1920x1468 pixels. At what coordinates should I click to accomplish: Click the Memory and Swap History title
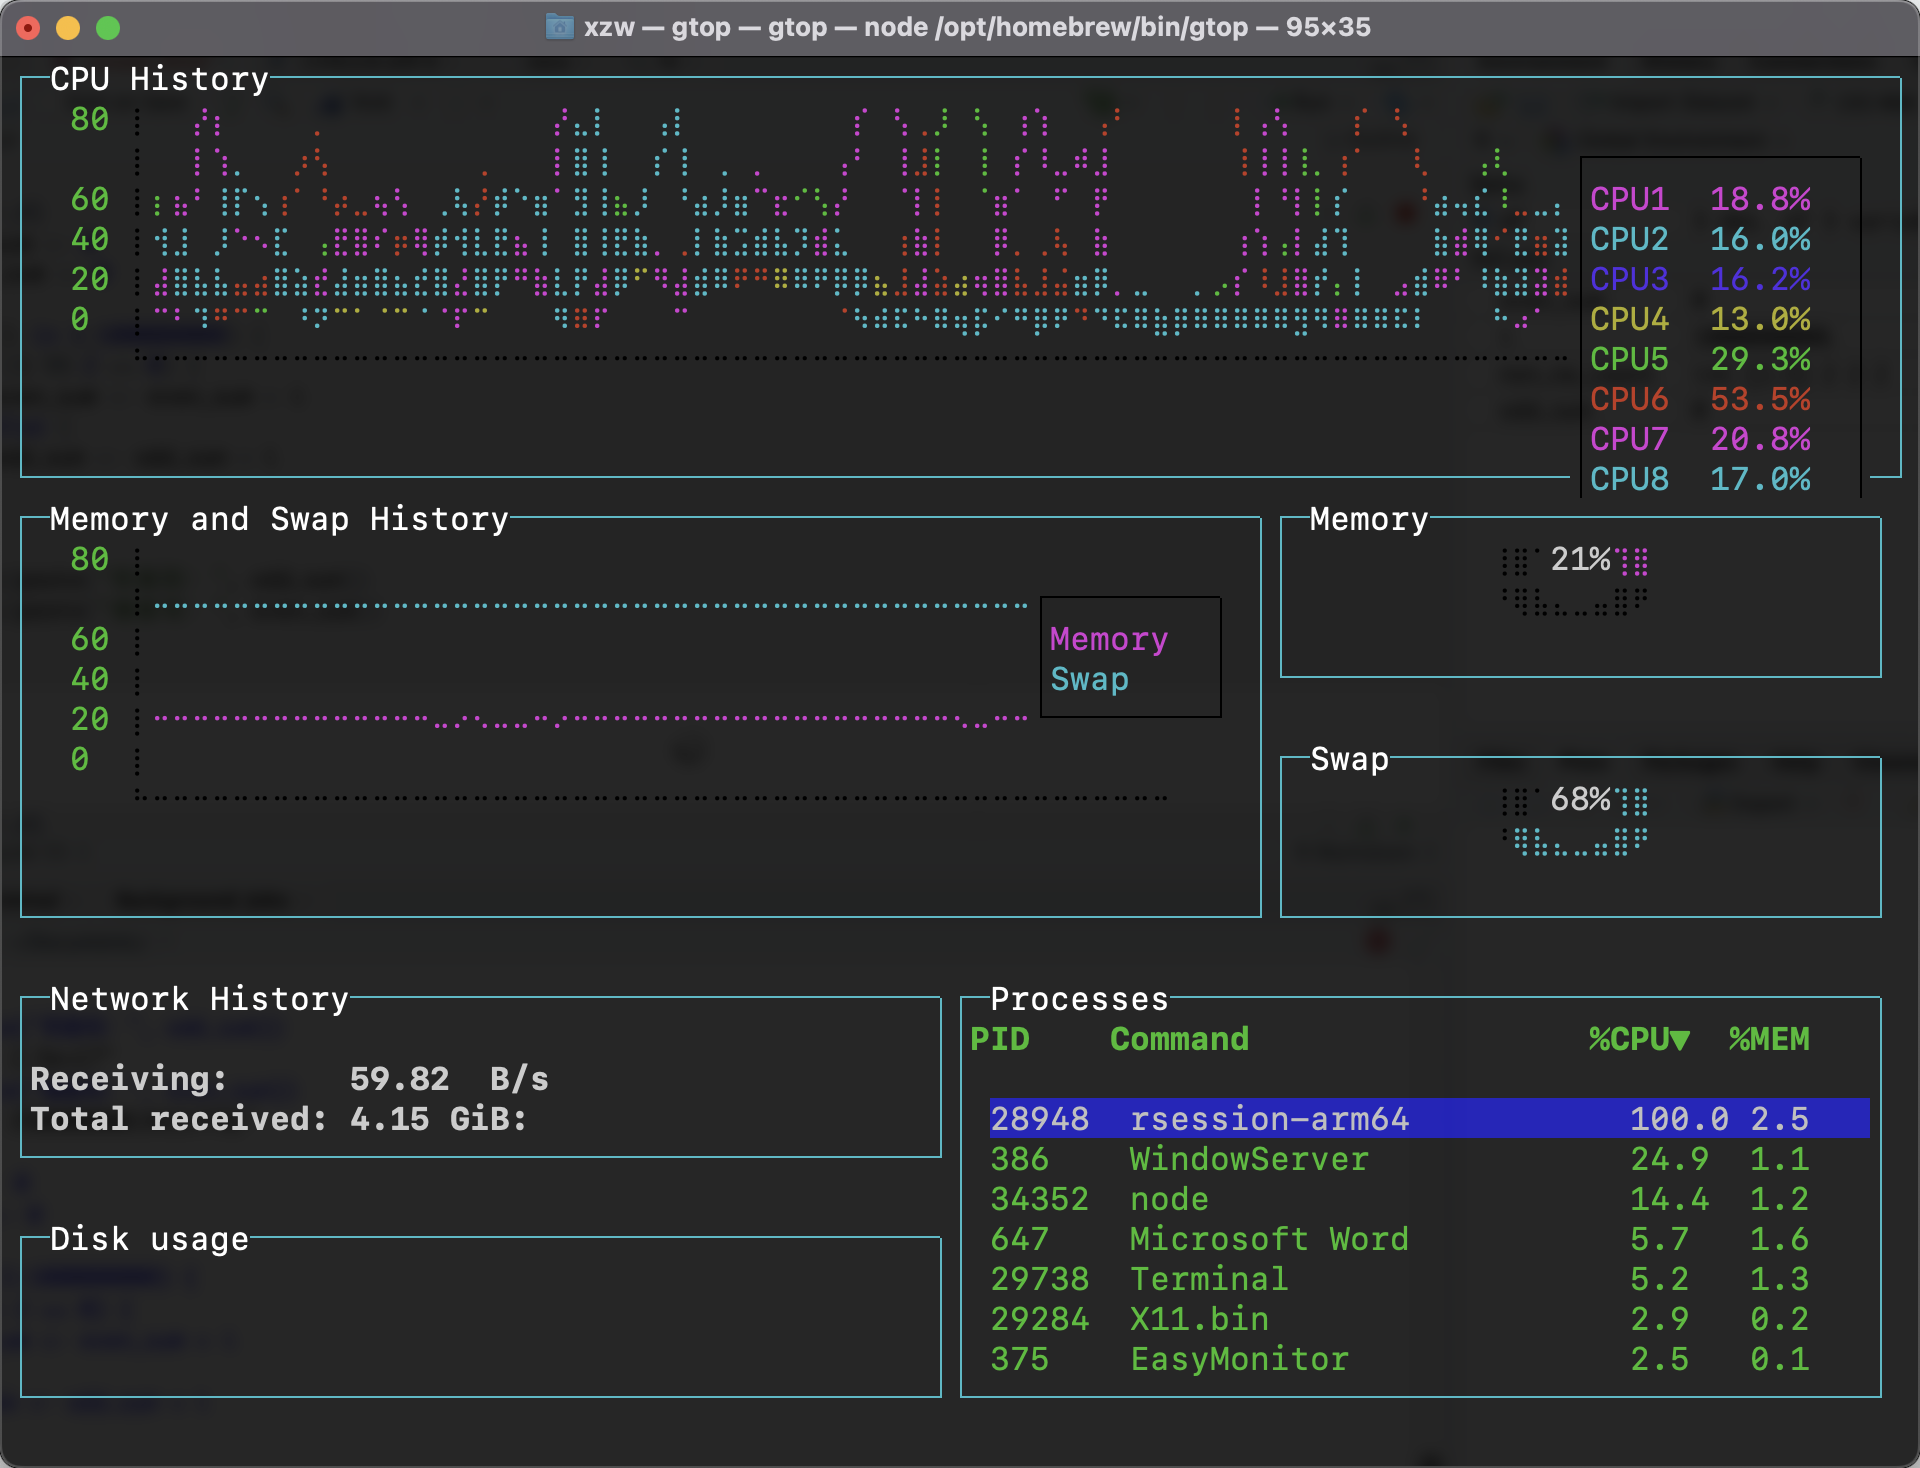click(279, 519)
